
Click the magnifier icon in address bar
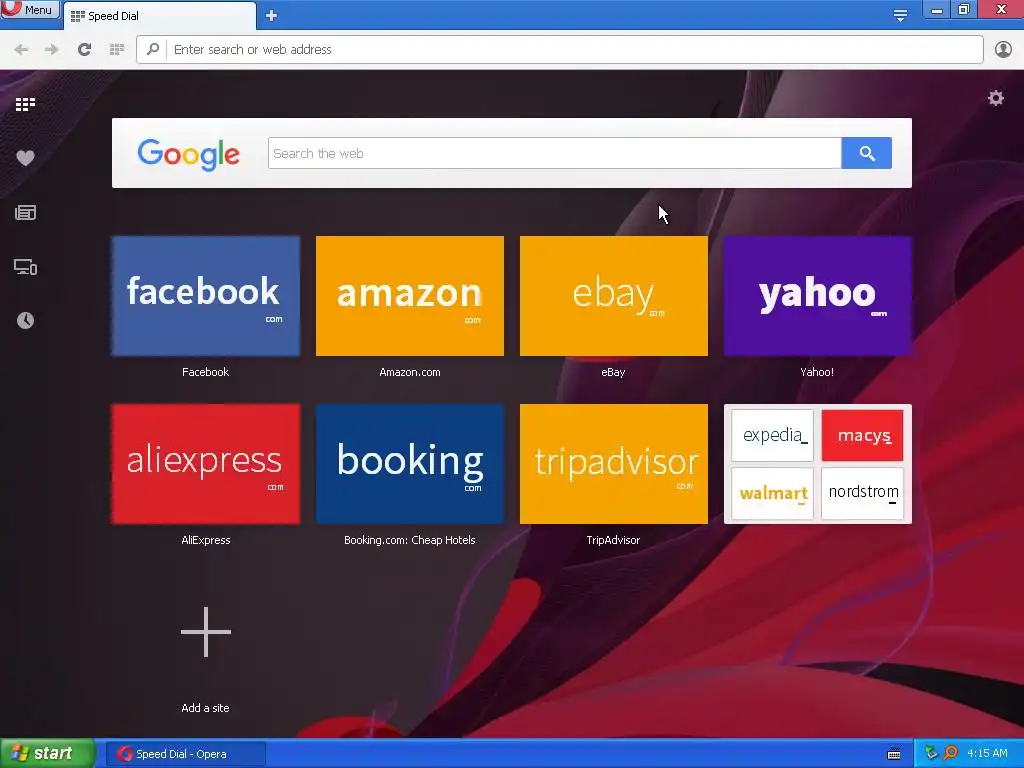click(x=153, y=49)
